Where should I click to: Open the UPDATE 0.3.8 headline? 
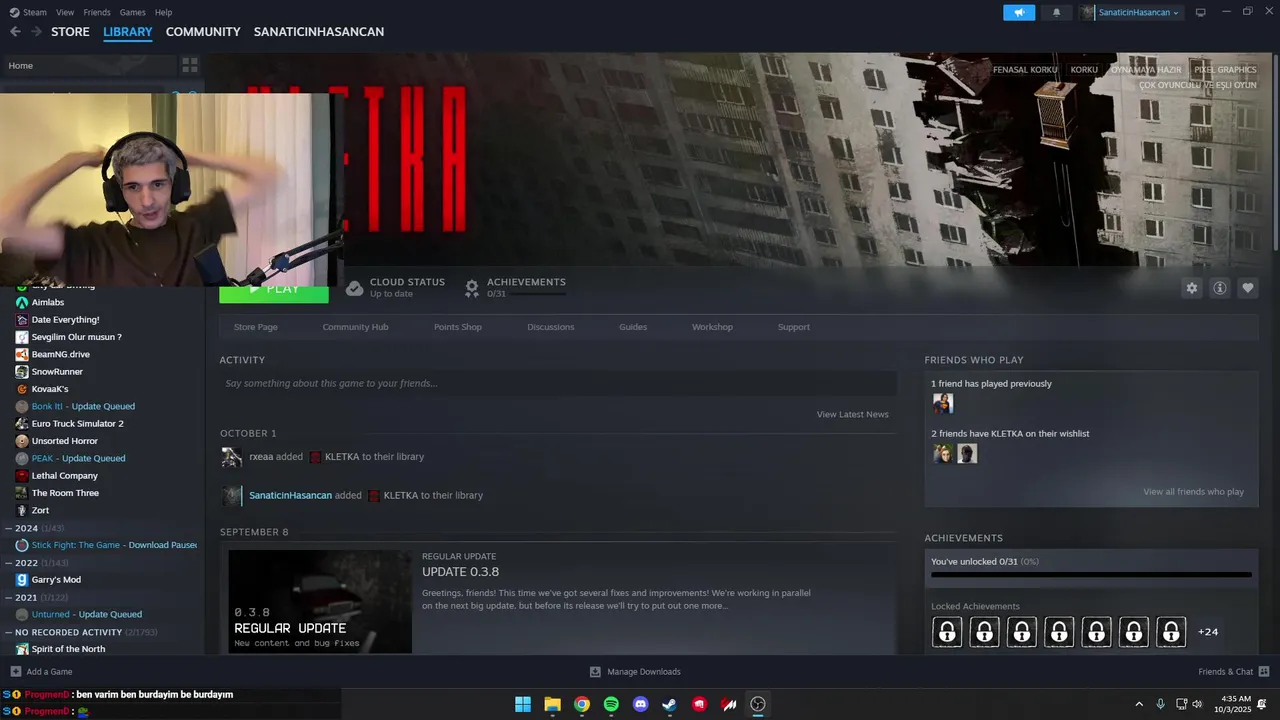[x=460, y=572]
